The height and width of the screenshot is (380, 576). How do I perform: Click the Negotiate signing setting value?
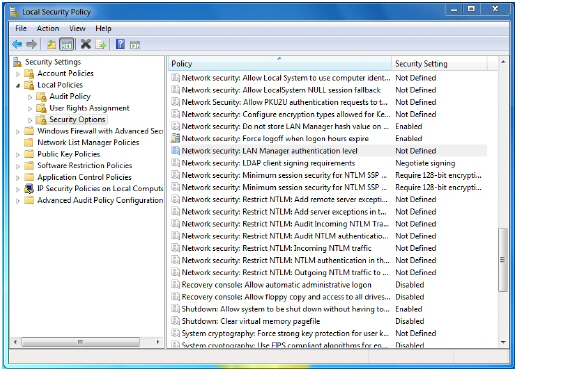pos(425,163)
